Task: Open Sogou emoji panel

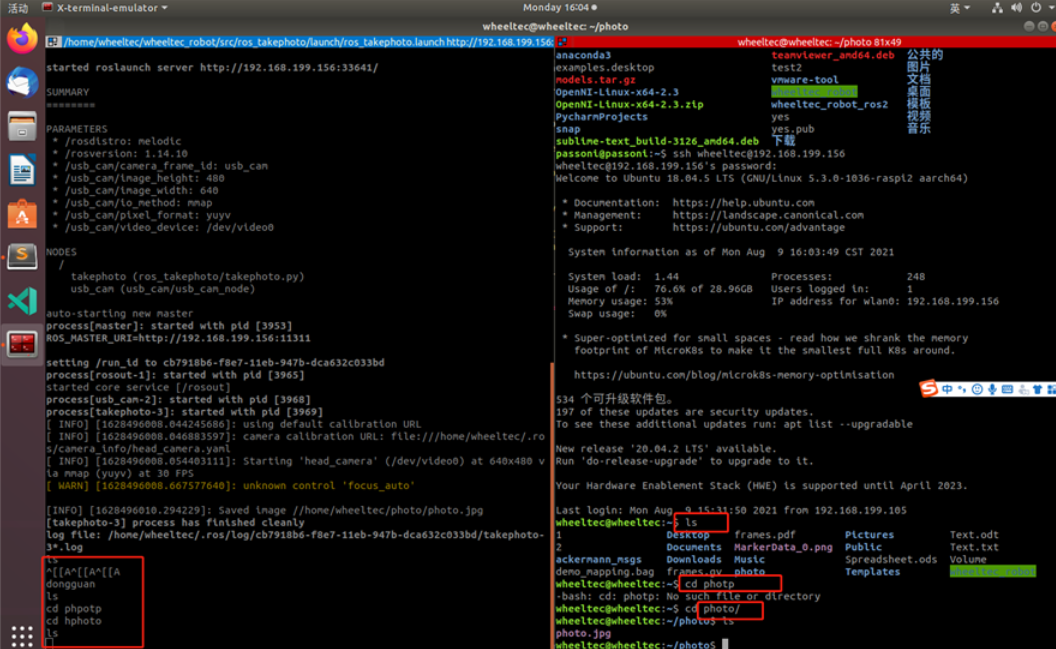Action: click(977, 389)
